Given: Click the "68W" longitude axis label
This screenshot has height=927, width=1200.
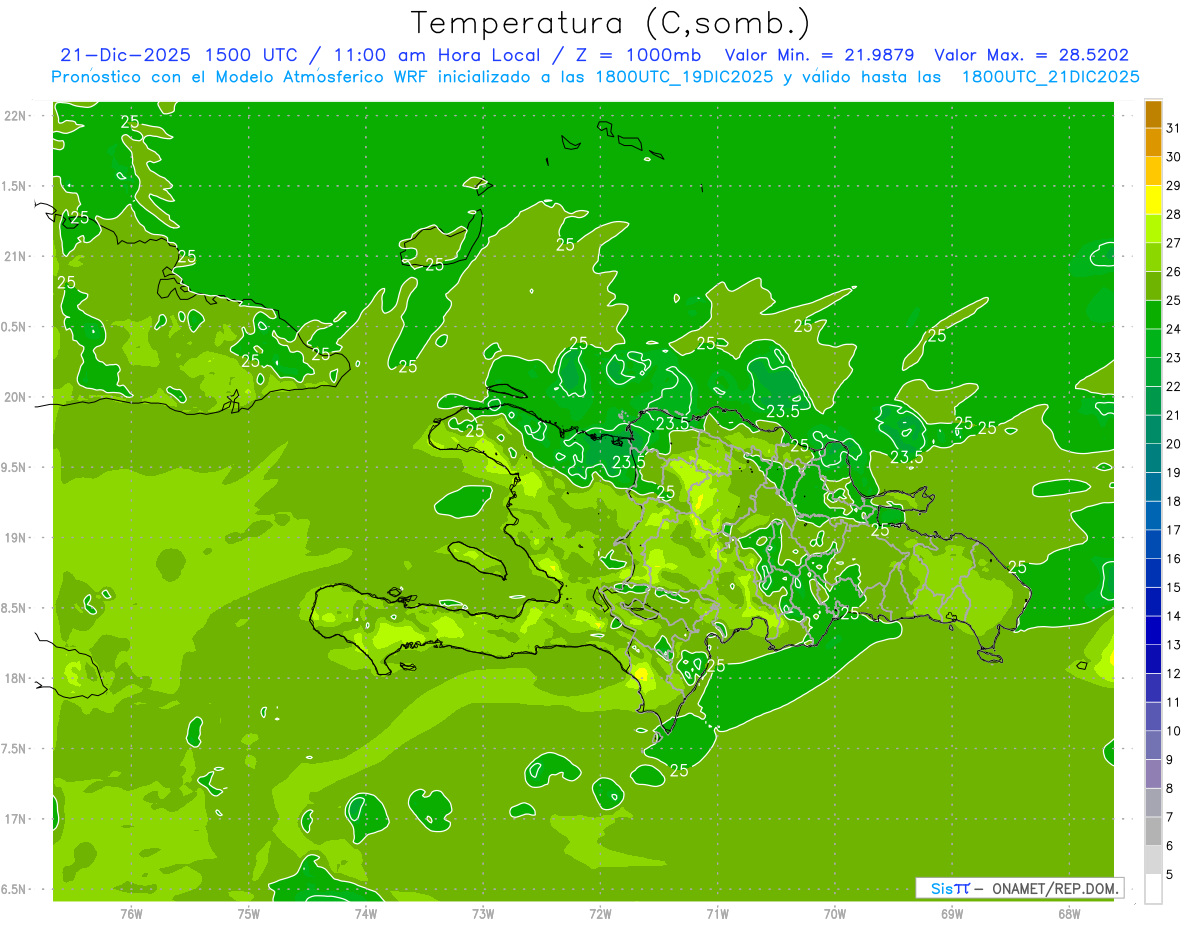Looking at the screenshot, I should pyautogui.click(x=1069, y=914).
